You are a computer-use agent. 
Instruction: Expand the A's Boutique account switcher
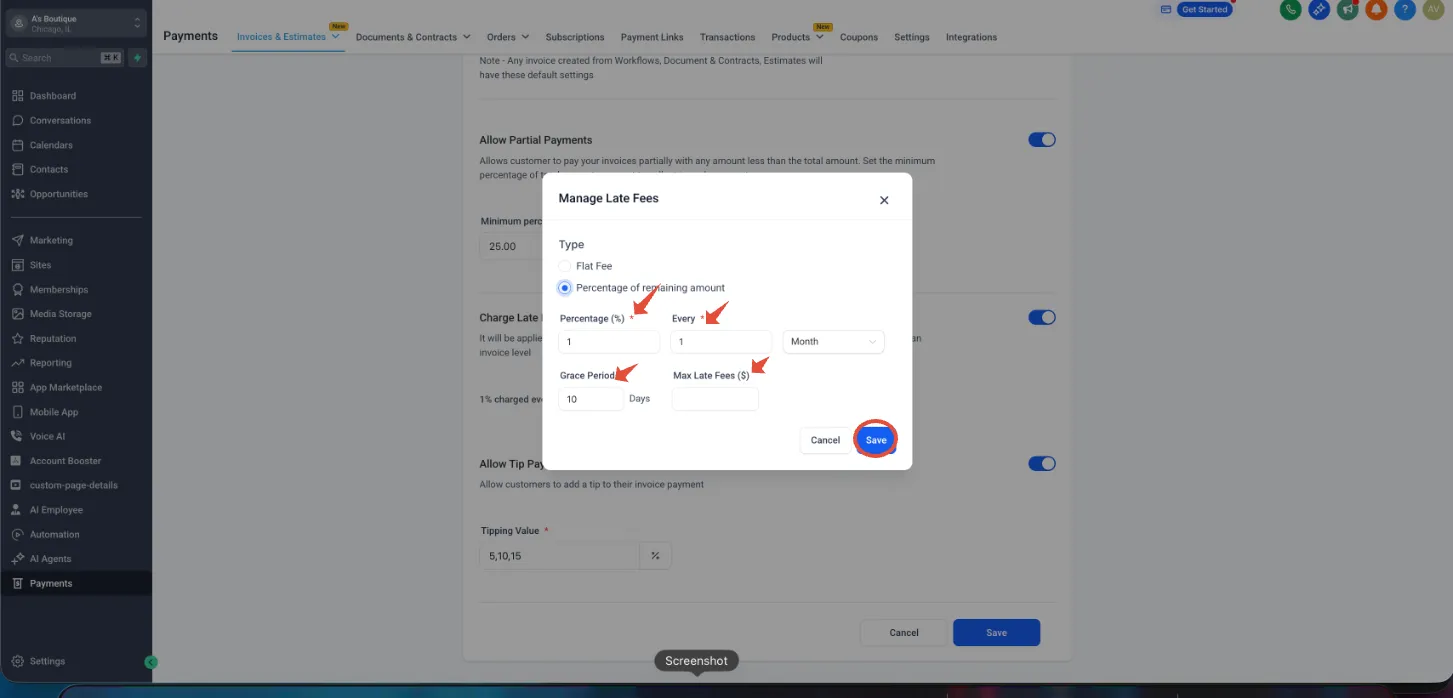point(76,23)
